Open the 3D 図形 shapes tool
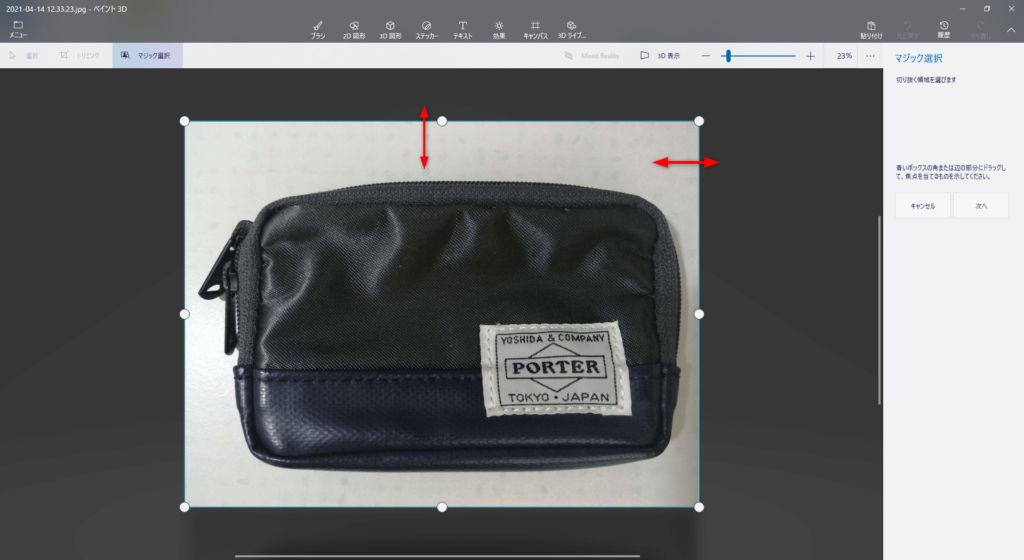The width and height of the screenshot is (1024, 560). (391, 30)
